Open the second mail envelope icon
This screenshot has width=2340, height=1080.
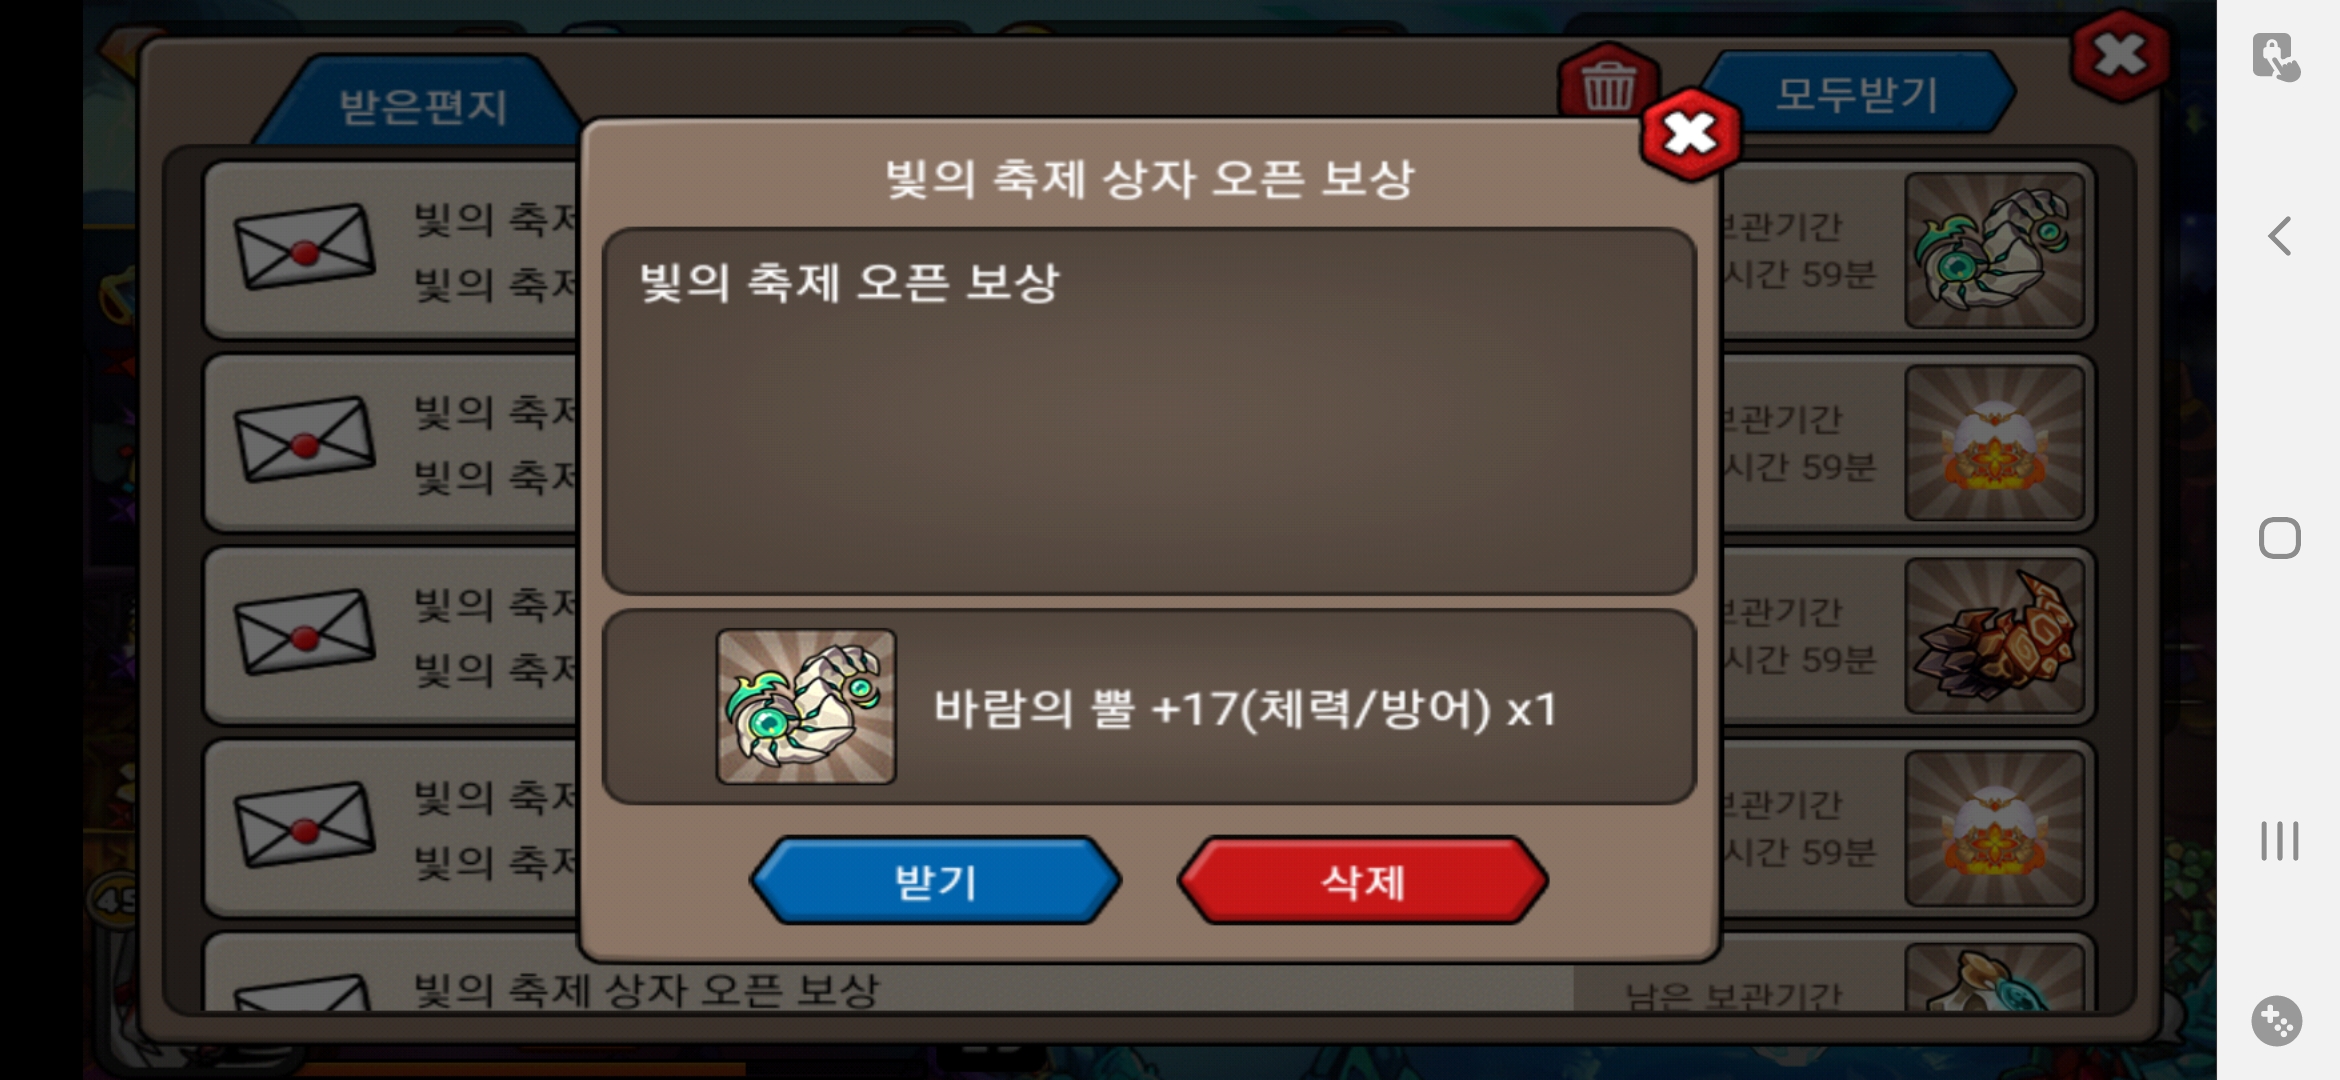[x=305, y=439]
